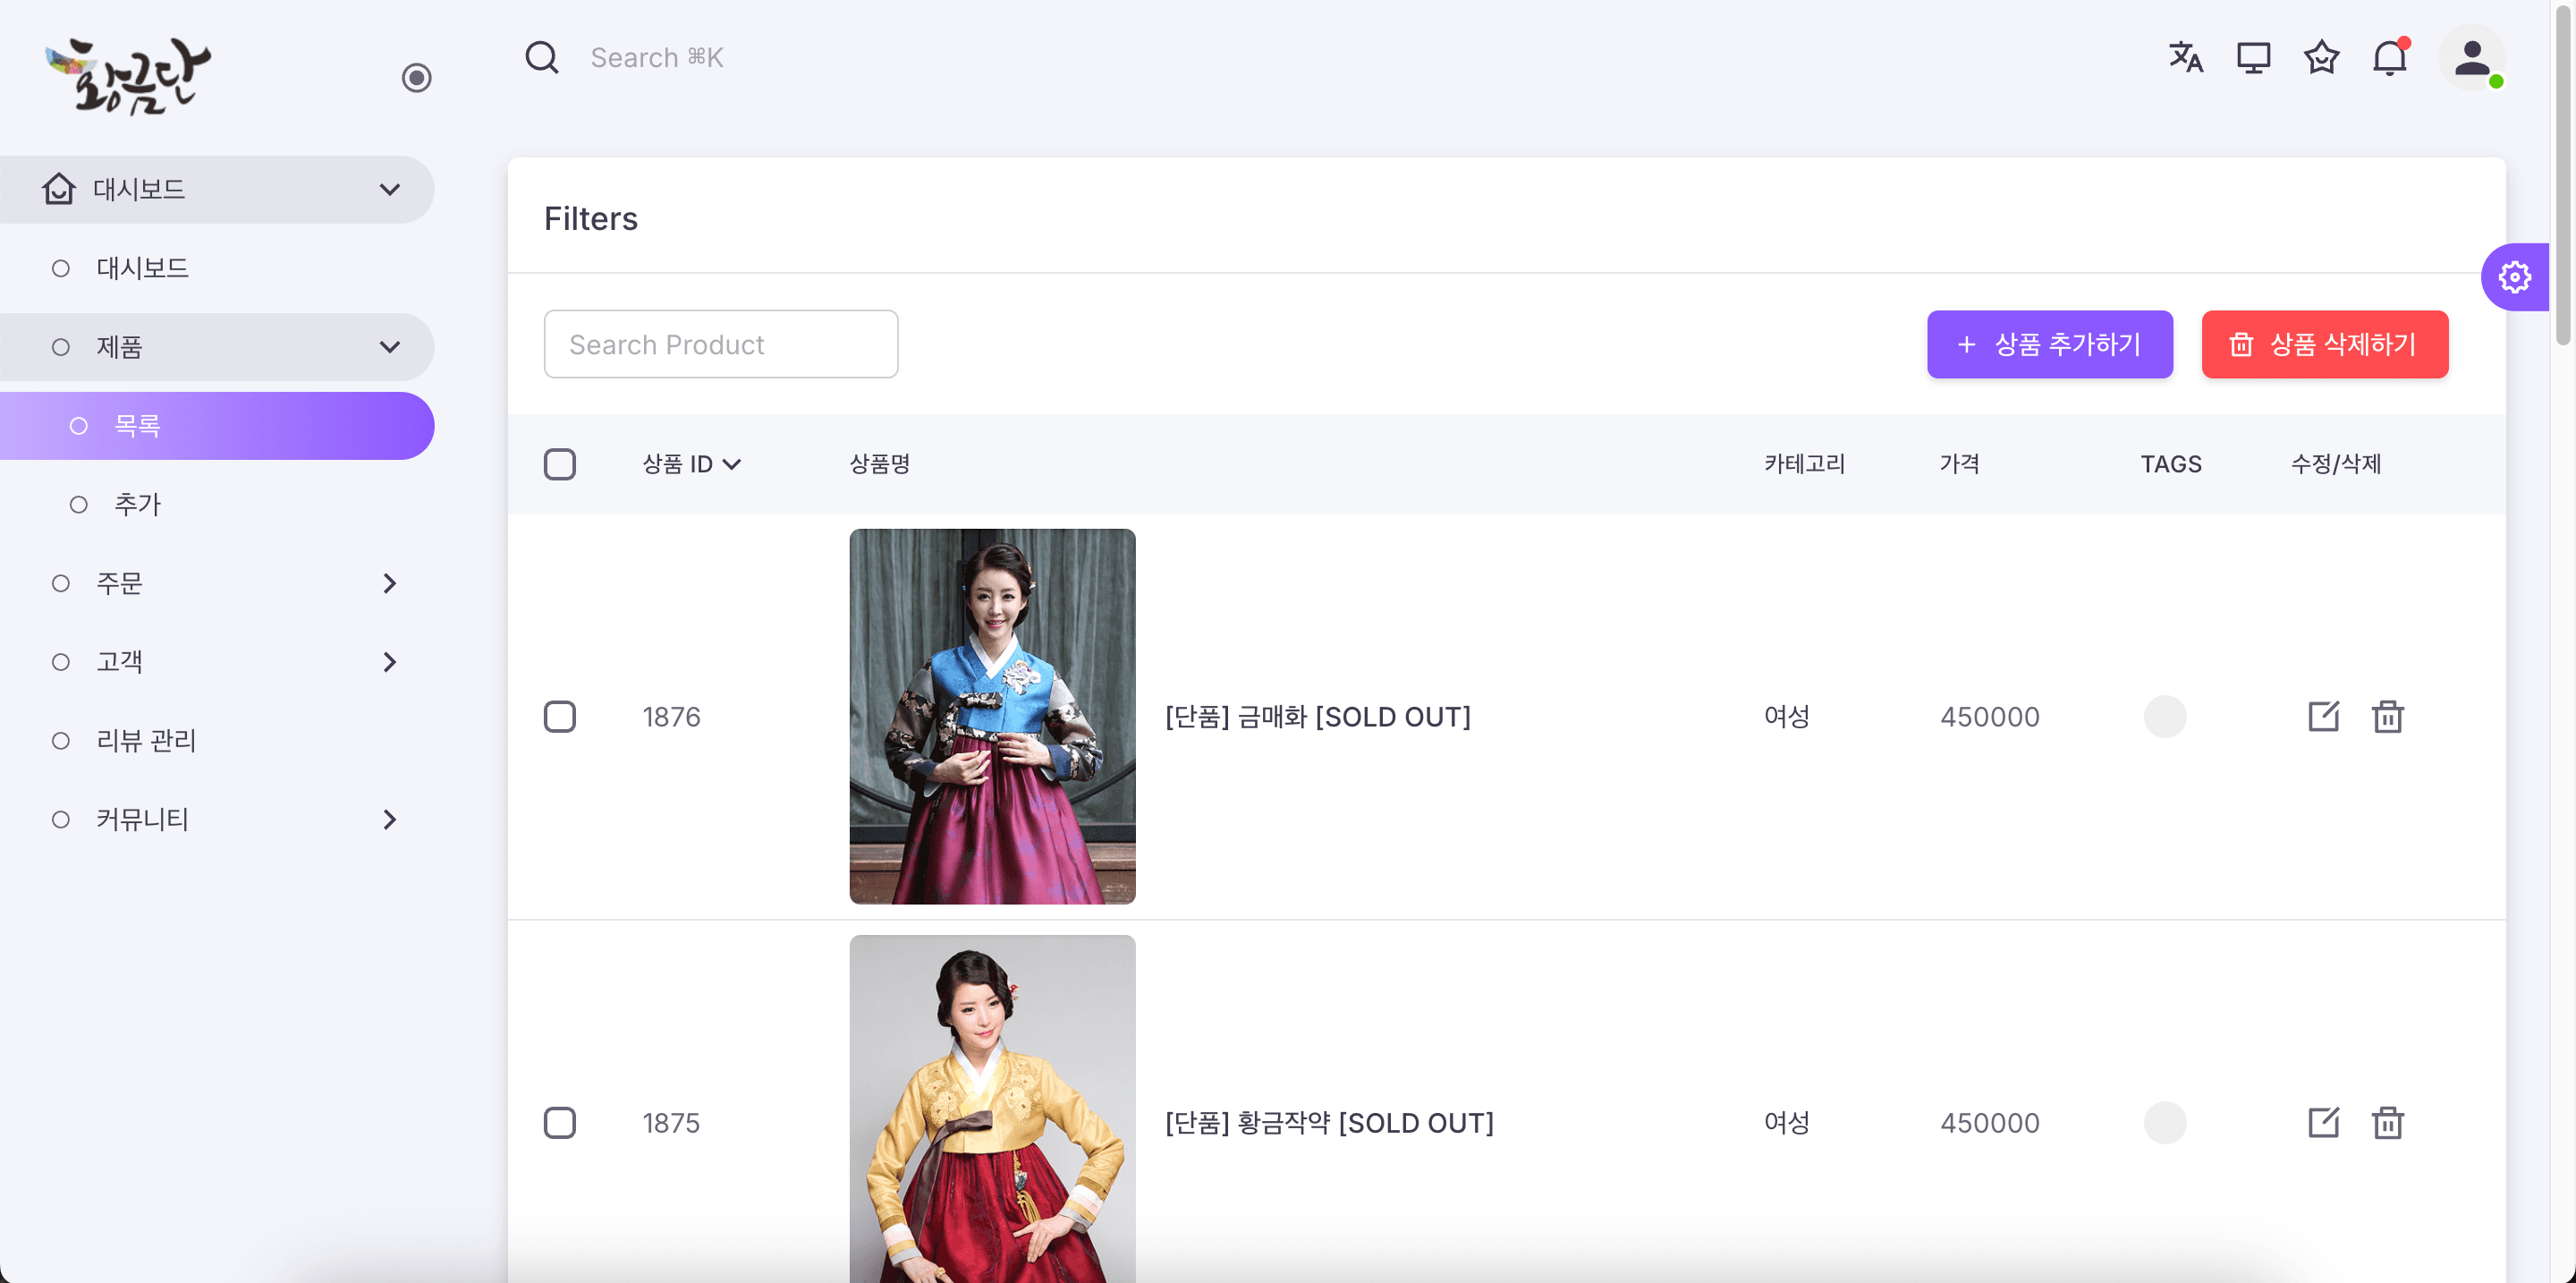
Task: Edit product 1876 with pencil icon
Action: (2323, 716)
